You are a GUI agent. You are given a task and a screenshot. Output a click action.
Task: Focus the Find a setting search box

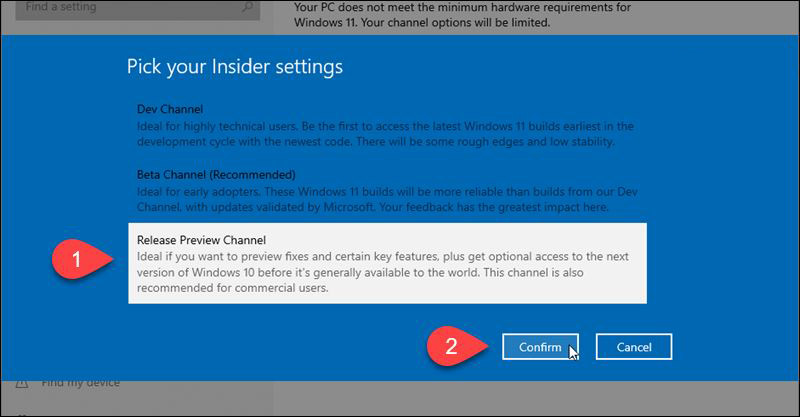(x=120, y=8)
